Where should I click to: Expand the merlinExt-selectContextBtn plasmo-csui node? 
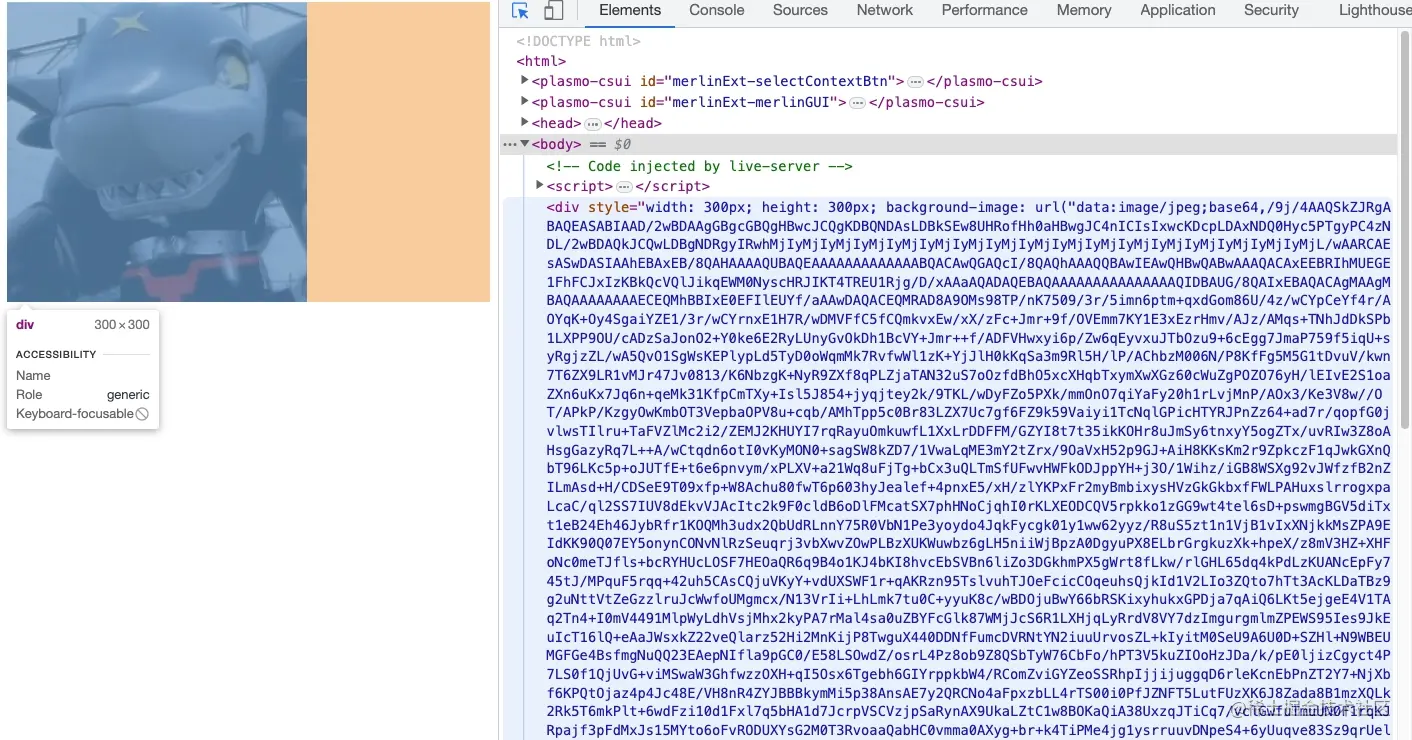click(x=525, y=80)
